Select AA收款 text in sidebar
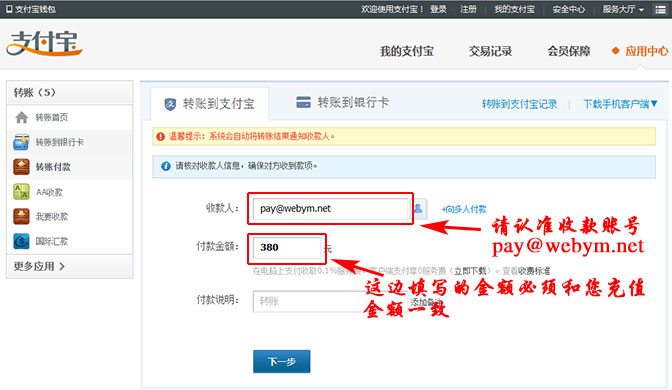This screenshot has width=672, height=390. click(49, 192)
